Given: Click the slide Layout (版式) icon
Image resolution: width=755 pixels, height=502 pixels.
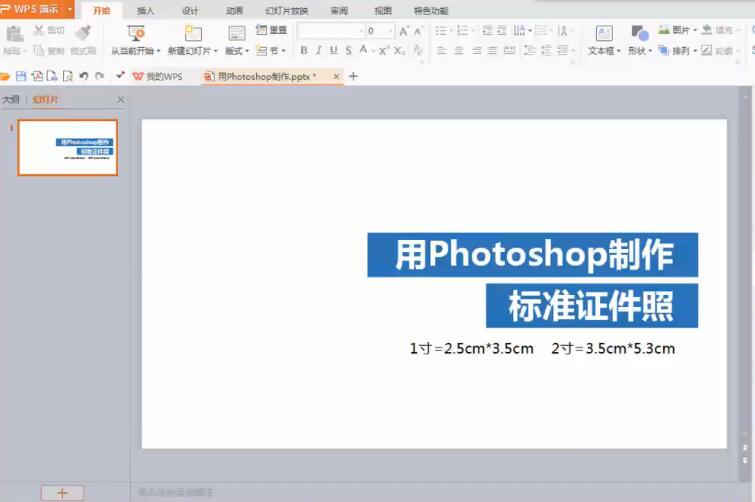Looking at the screenshot, I should tap(236, 33).
